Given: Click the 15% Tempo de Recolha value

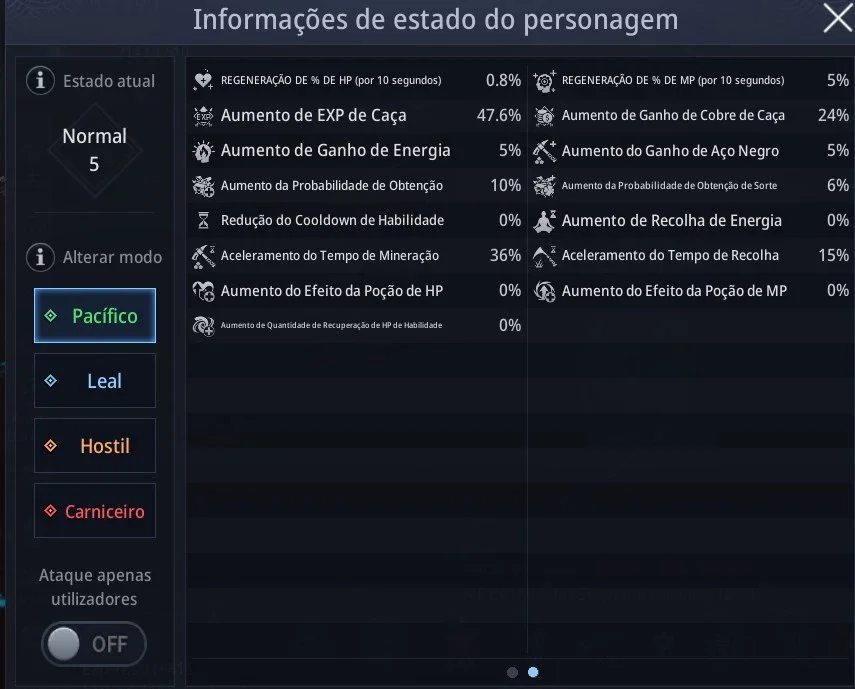Looking at the screenshot, I should pos(833,255).
